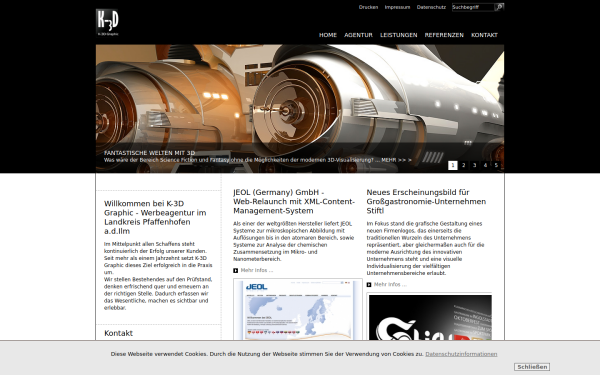Screen dimensions: 600x375
Task: Click the 'Als einer der weltgrößten Hersteller' paragraph
Action: tap(293, 241)
